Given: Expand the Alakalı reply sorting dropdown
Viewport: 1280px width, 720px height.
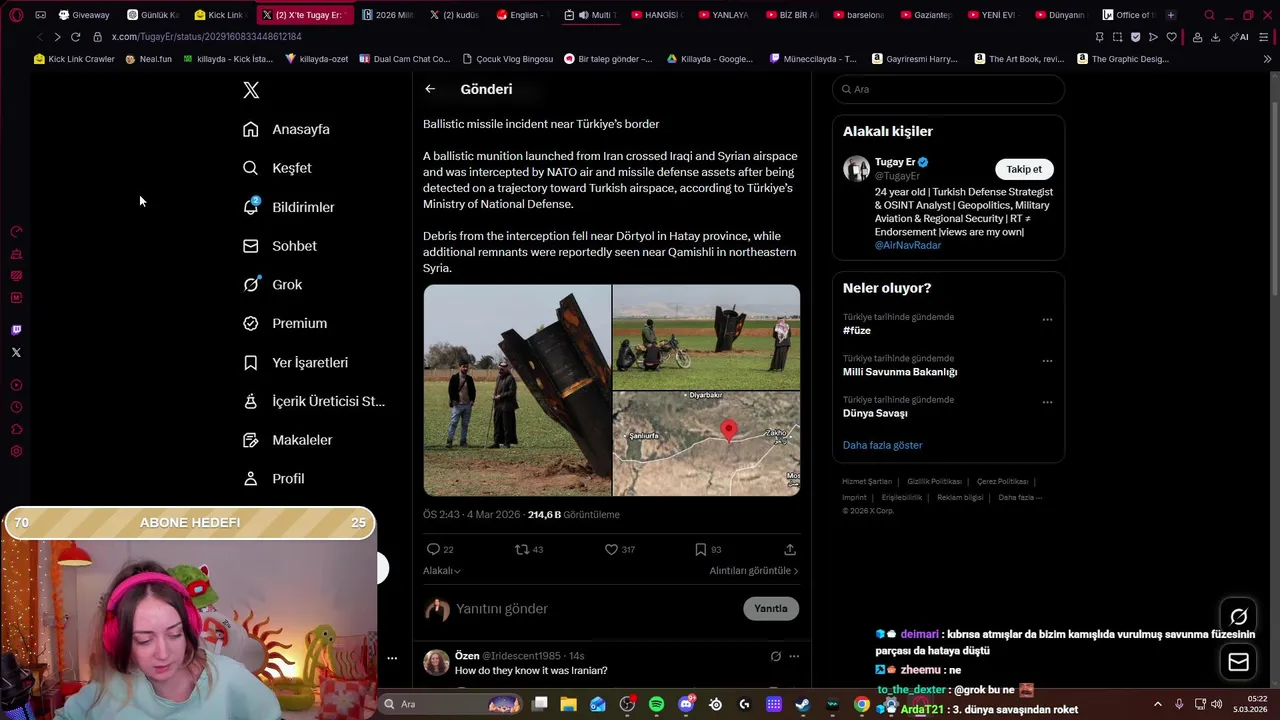Looking at the screenshot, I should coord(442,571).
